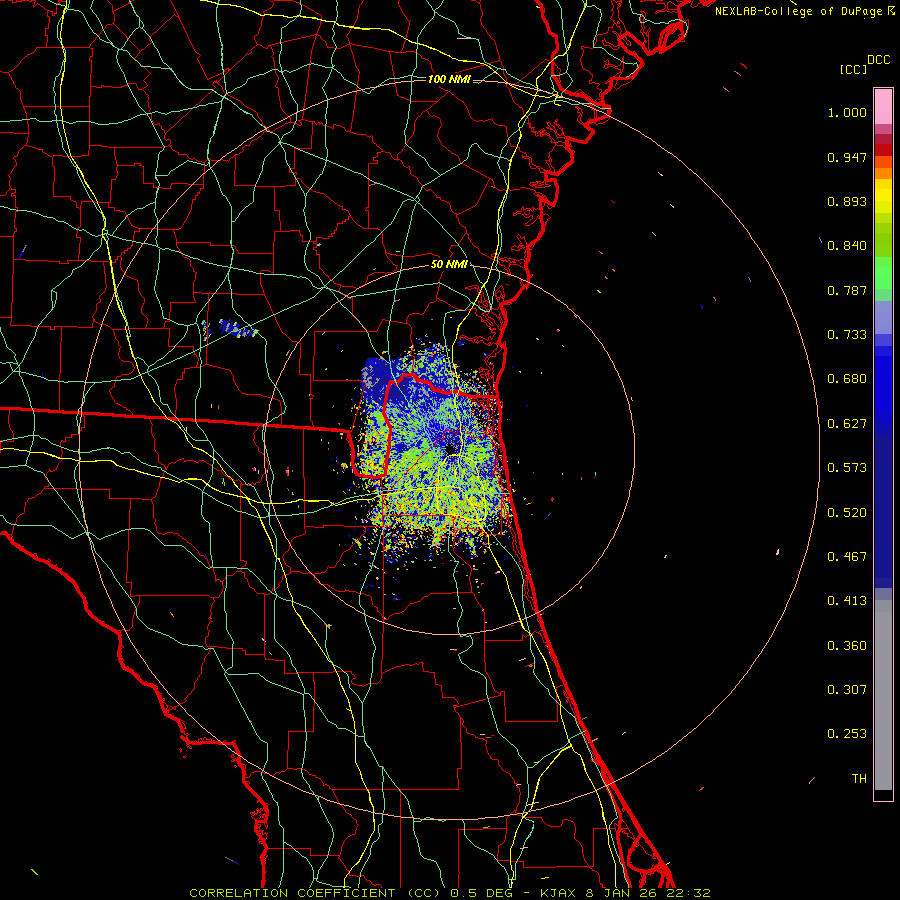Viewport: 900px width, 900px height.
Task: Select the 0.253 scale value
Action: [x=847, y=734]
